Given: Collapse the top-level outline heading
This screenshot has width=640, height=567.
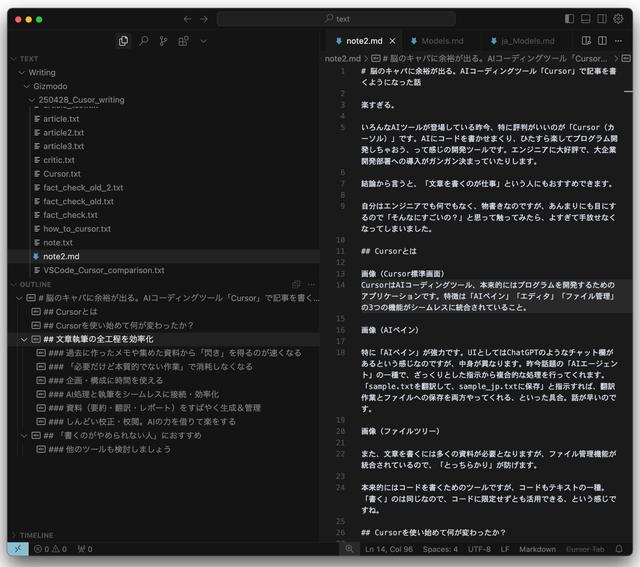Looking at the screenshot, I should click(19, 298).
